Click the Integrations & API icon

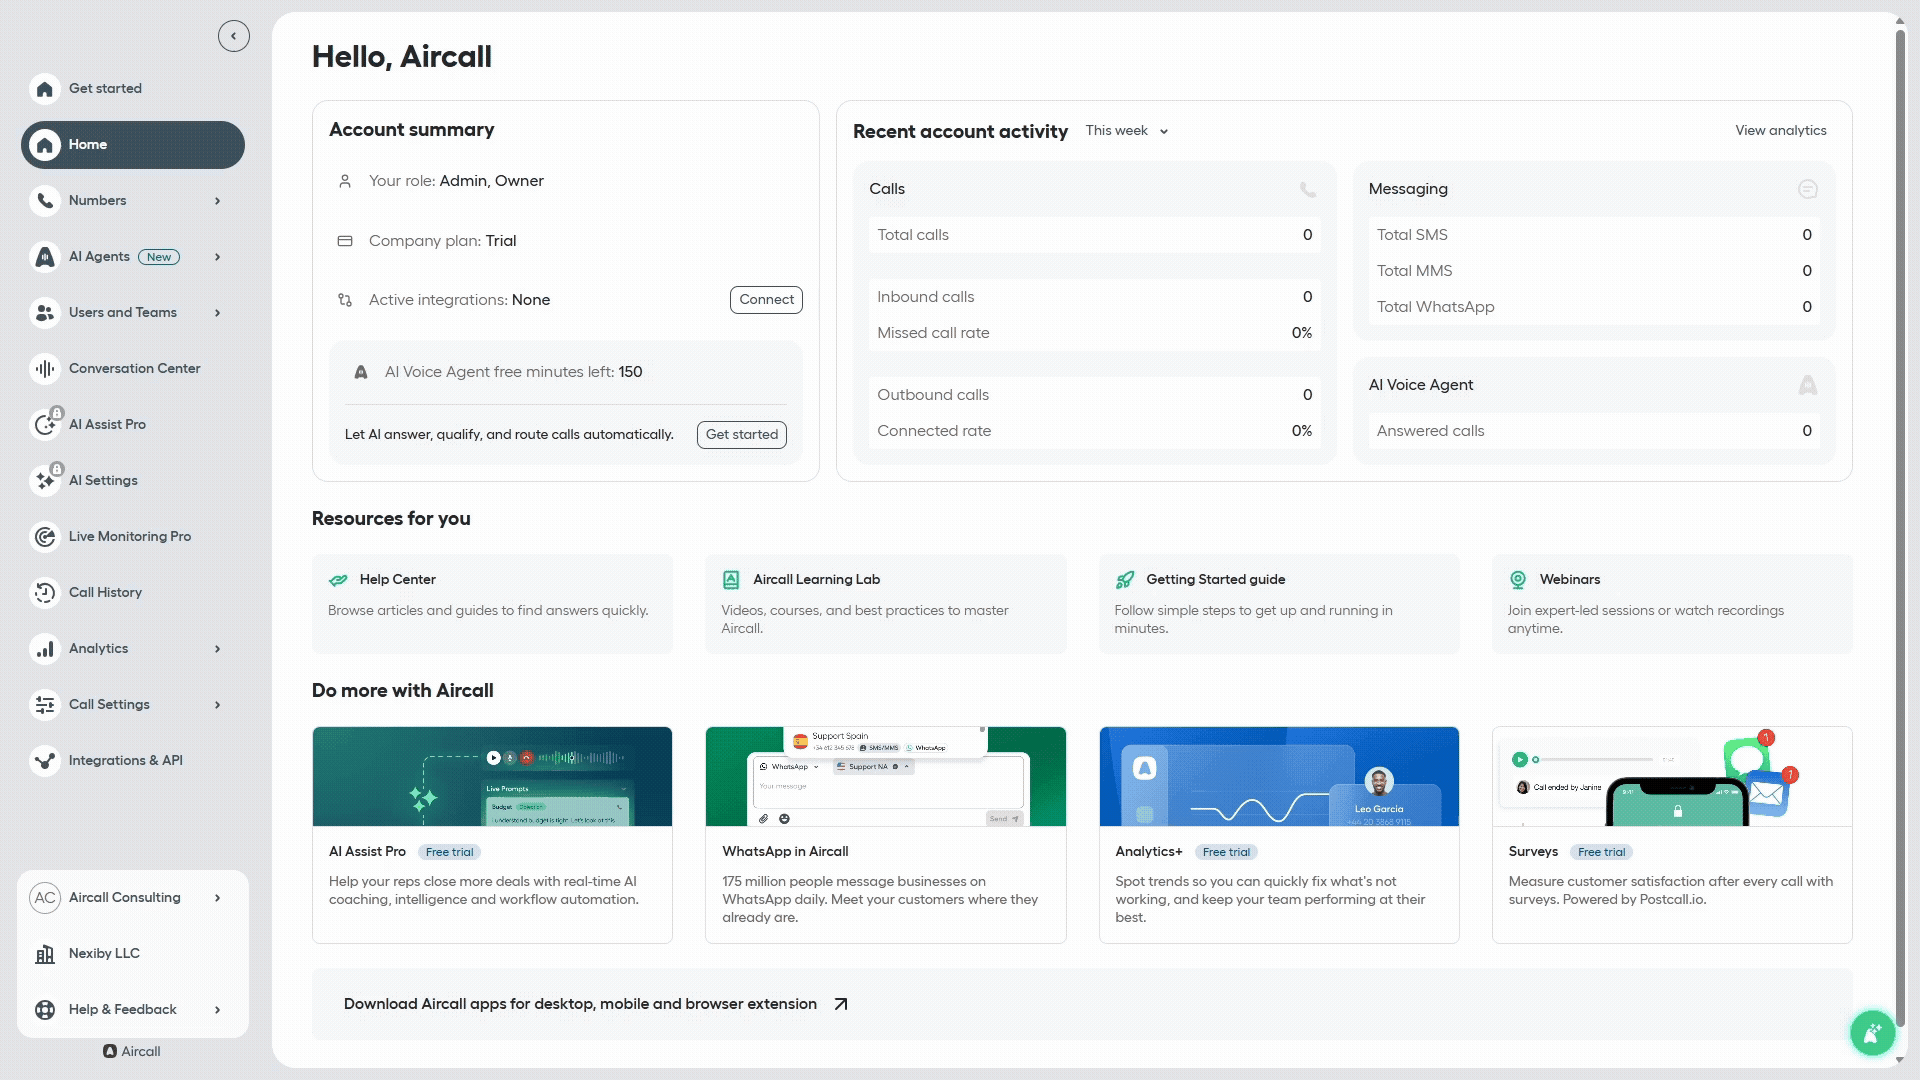[x=44, y=761]
